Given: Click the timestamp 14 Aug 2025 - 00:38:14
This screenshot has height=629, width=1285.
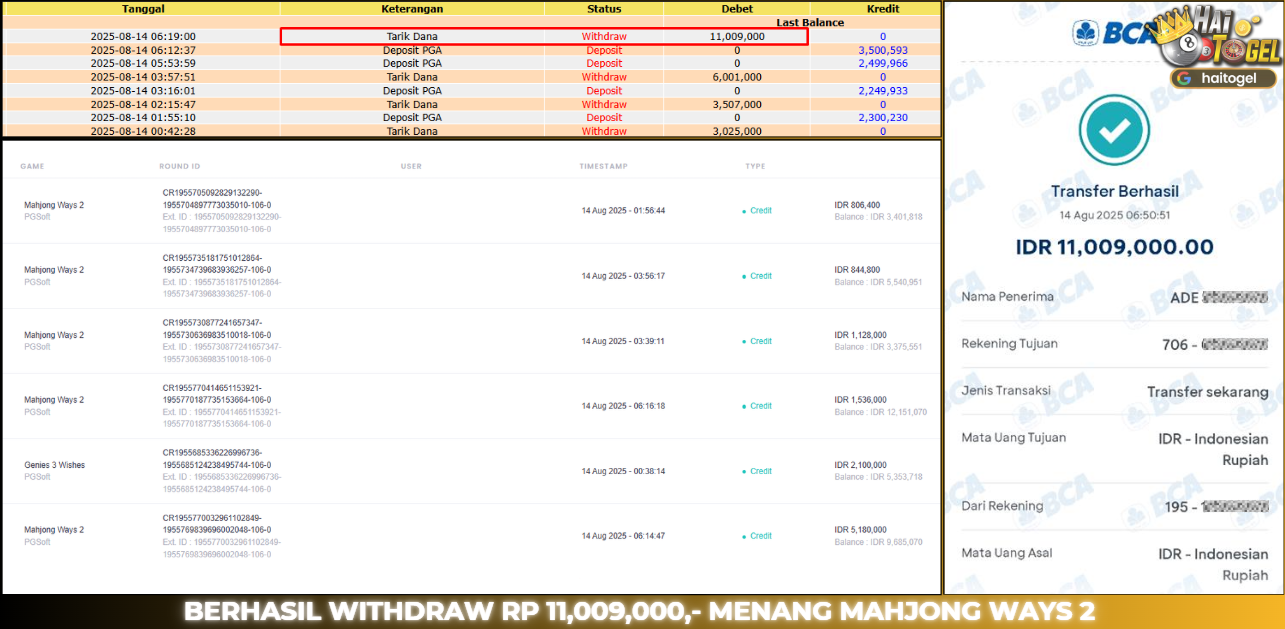Looking at the screenshot, I should pyautogui.click(x=623, y=471).
